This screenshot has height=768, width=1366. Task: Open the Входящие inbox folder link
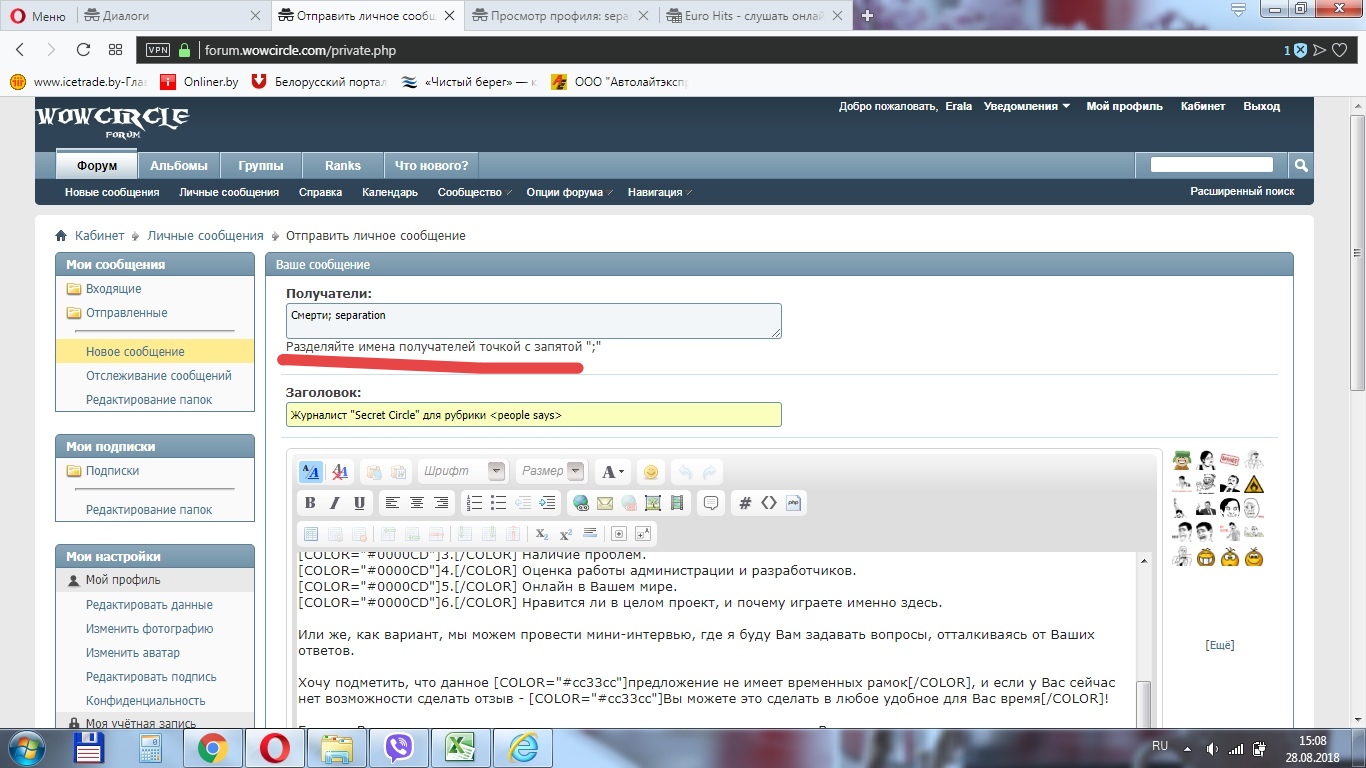(113, 289)
